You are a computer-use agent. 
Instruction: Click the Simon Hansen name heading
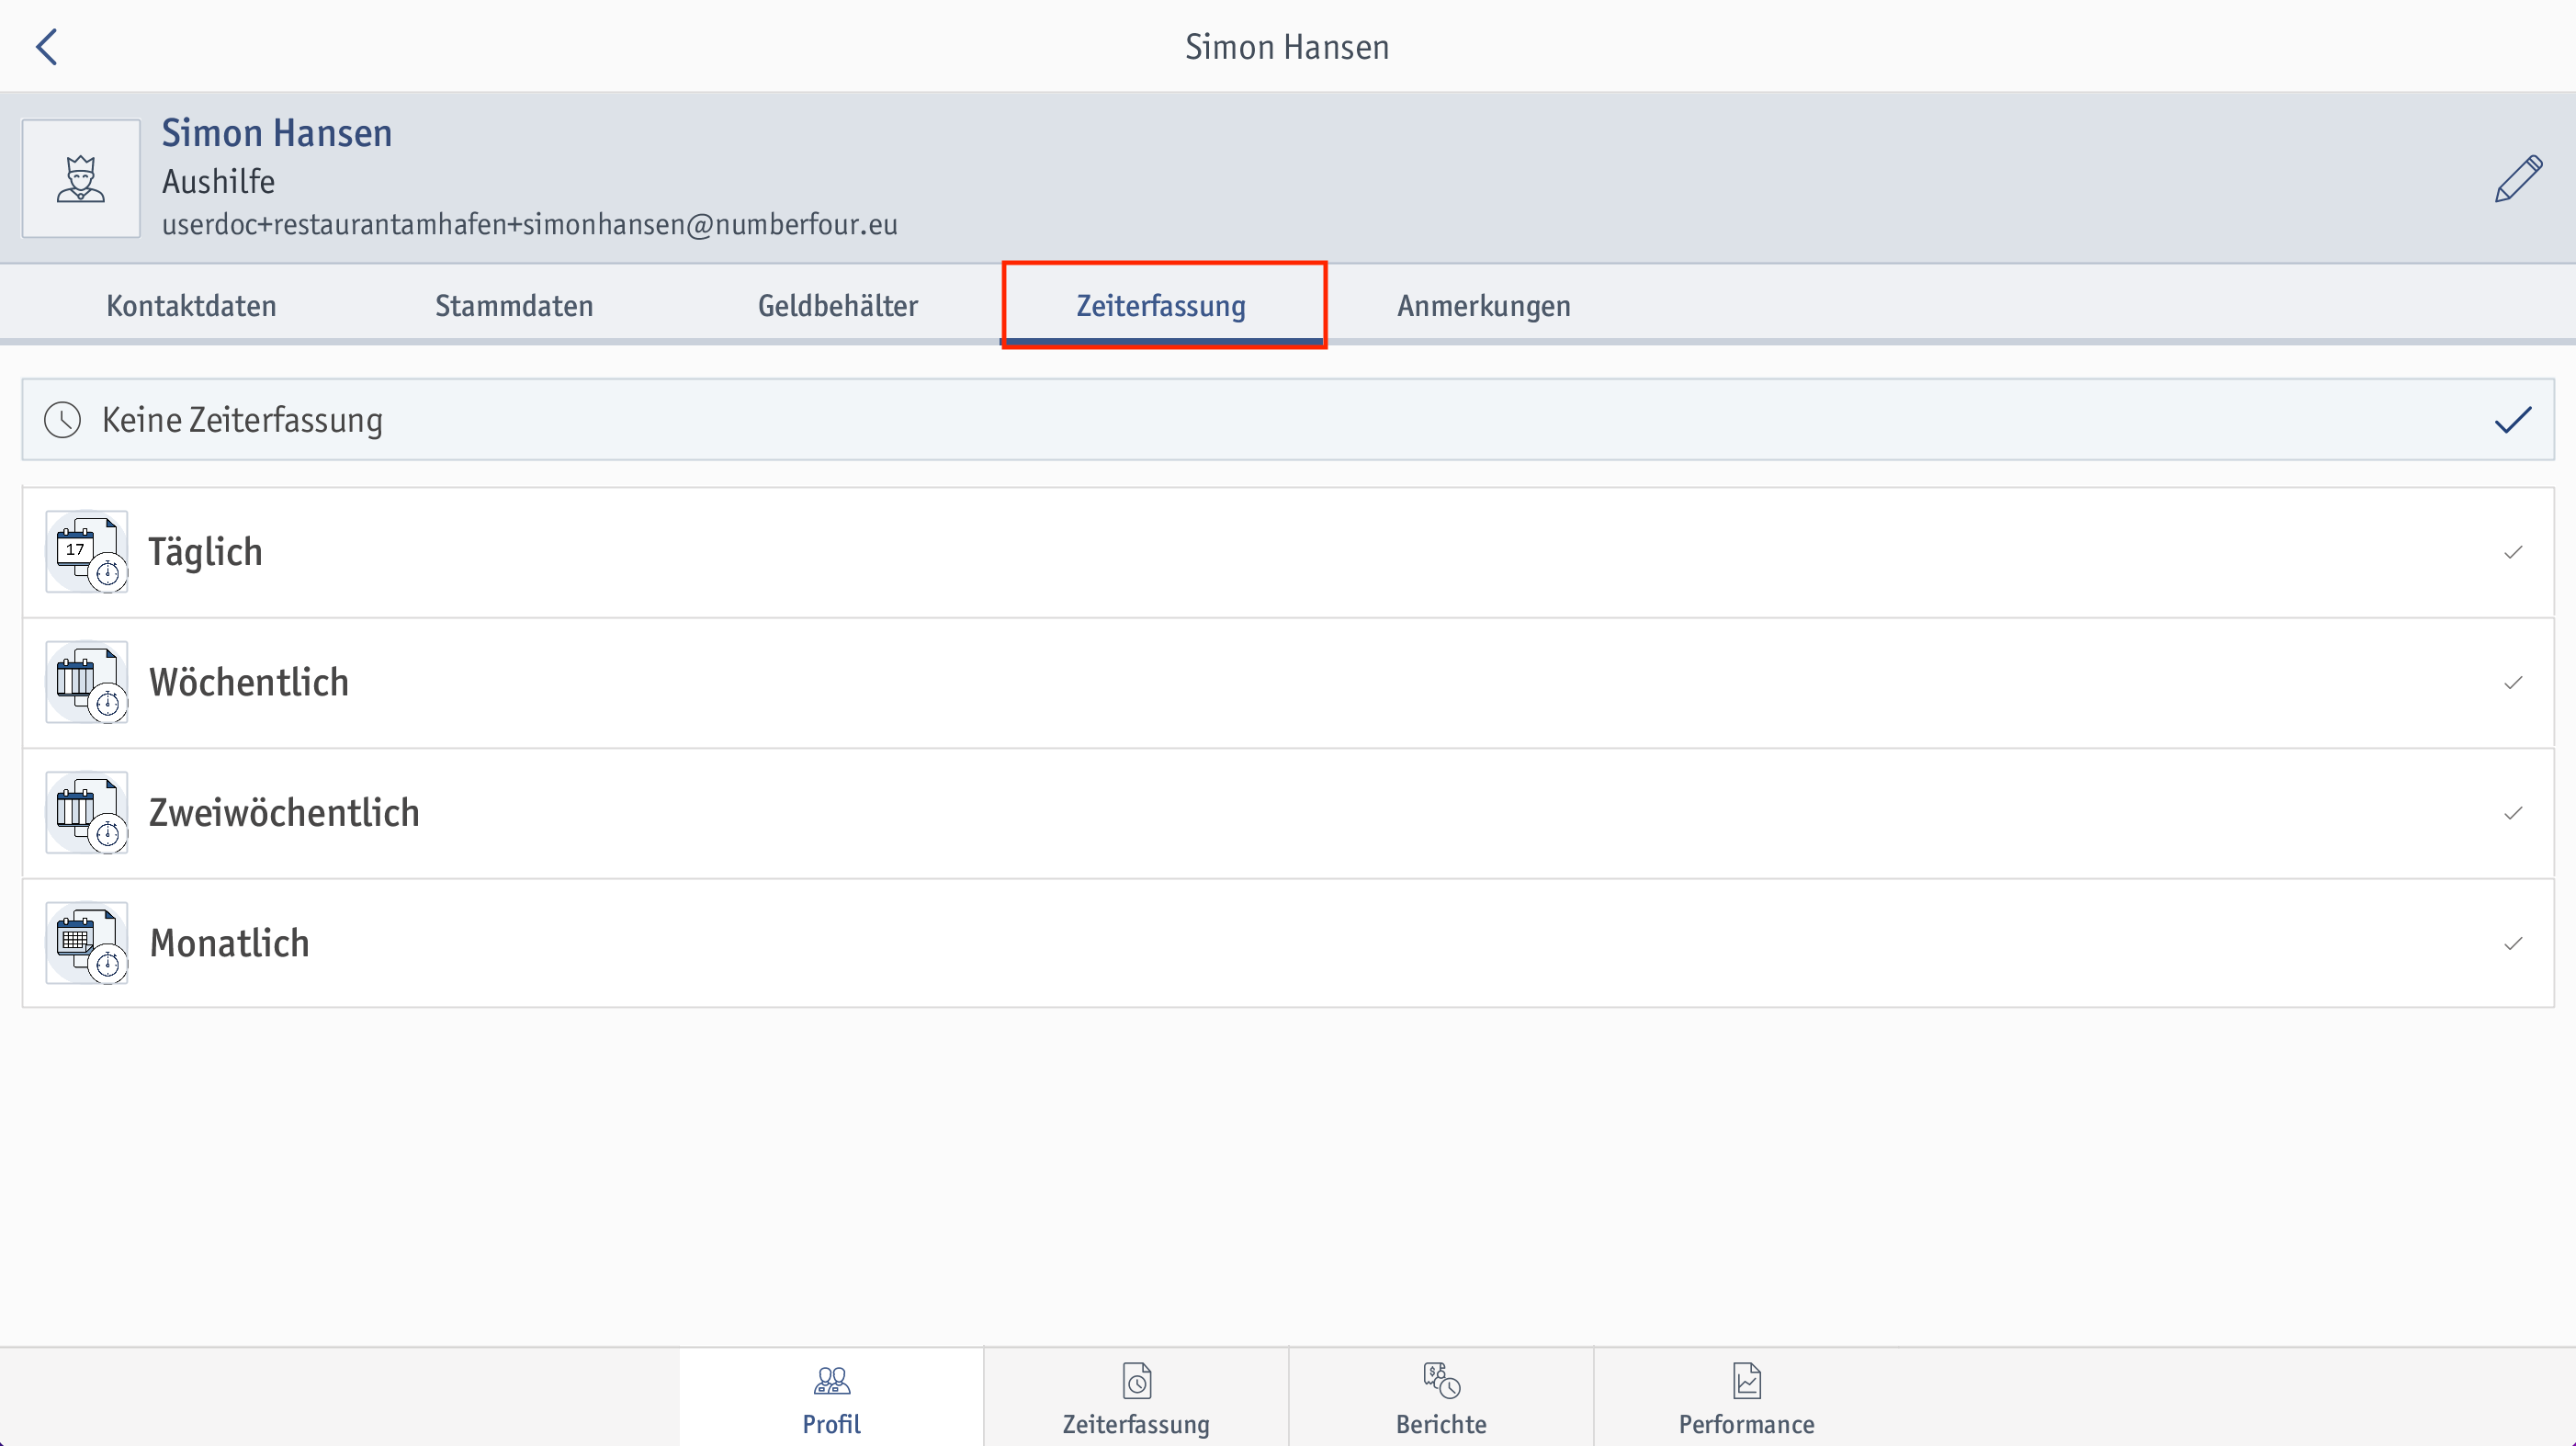[277, 133]
